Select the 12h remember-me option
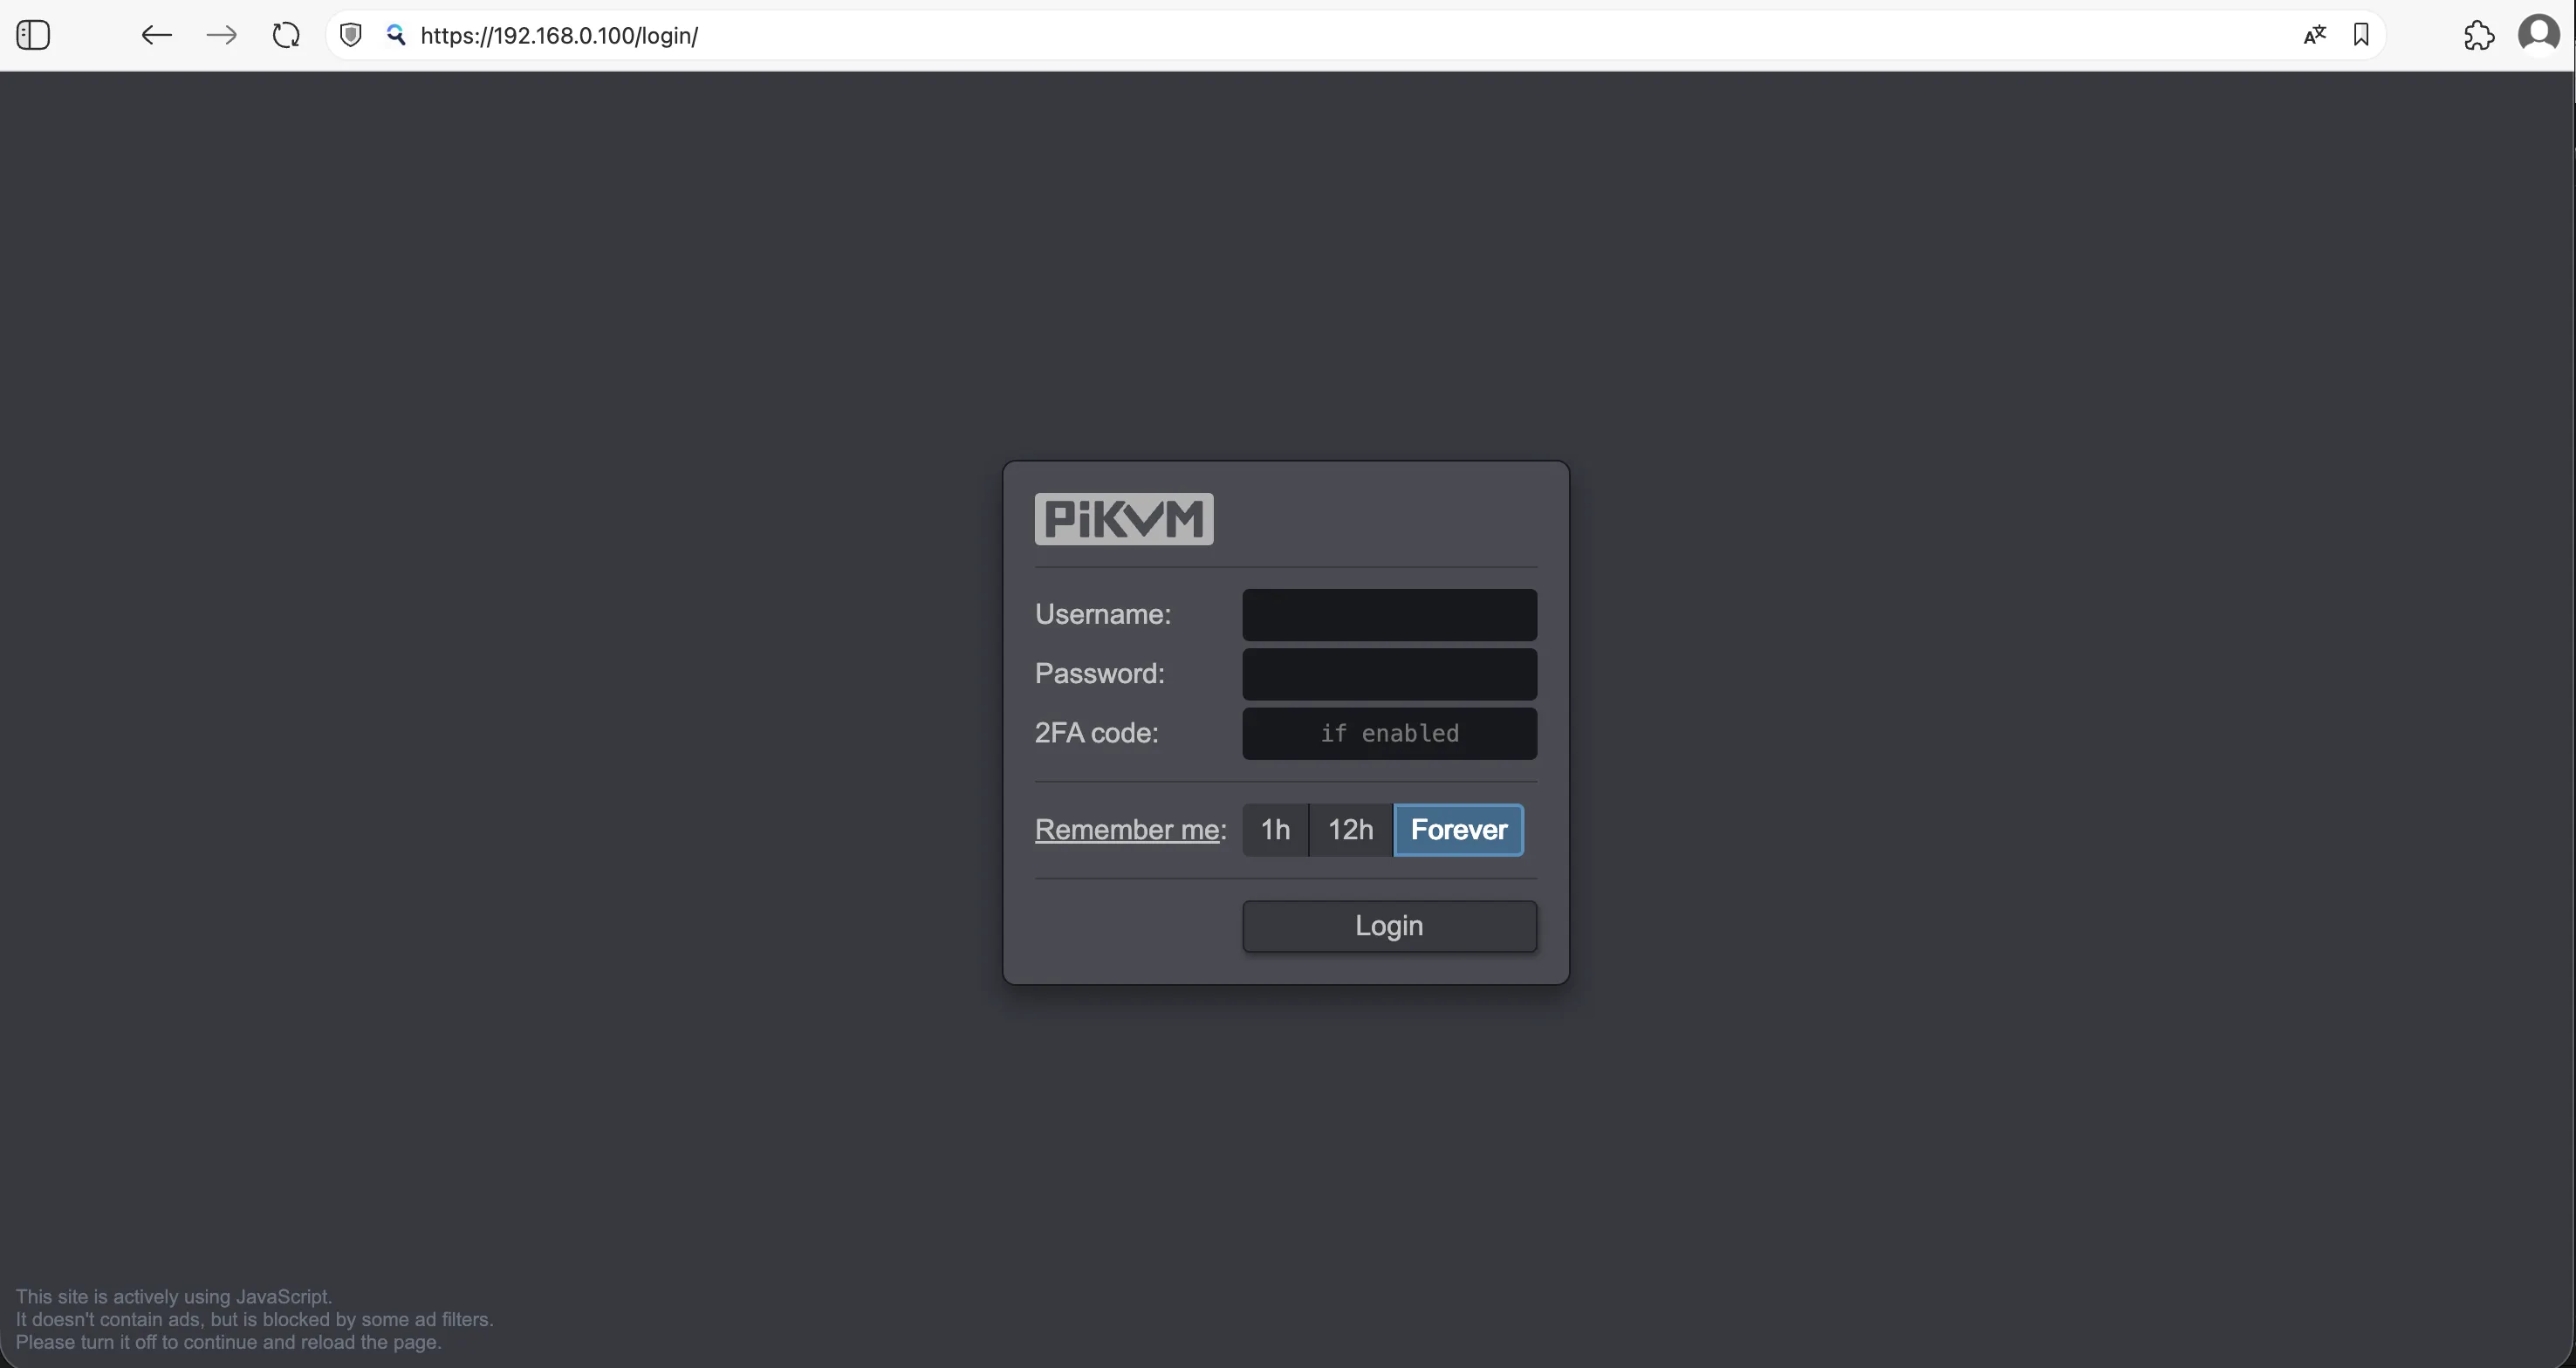The width and height of the screenshot is (2576, 1368). click(1350, 830)
